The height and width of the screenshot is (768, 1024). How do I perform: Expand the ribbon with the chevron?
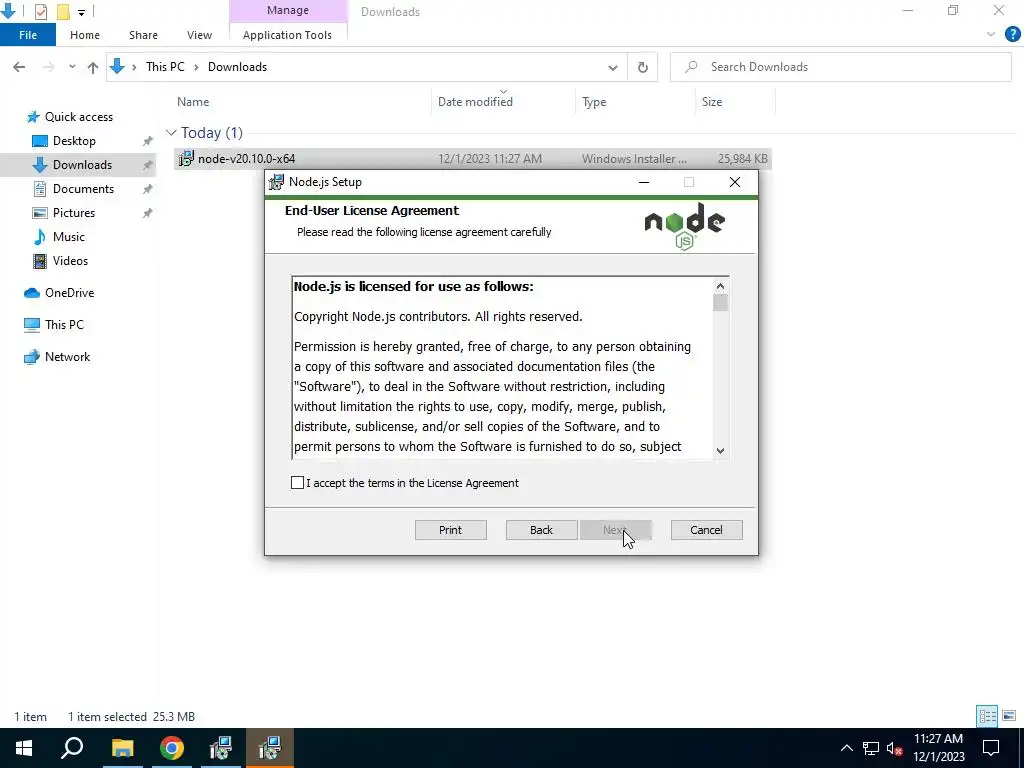click(991, 35)
